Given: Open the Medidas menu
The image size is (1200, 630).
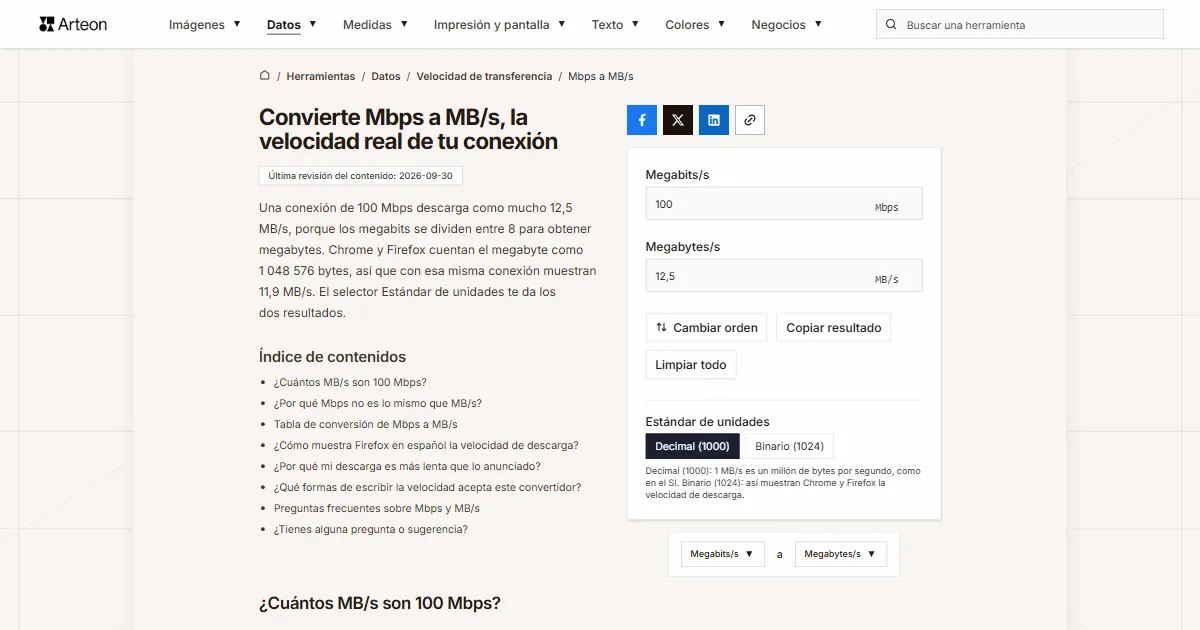Looking at the screenshot, I should [375, 25].
